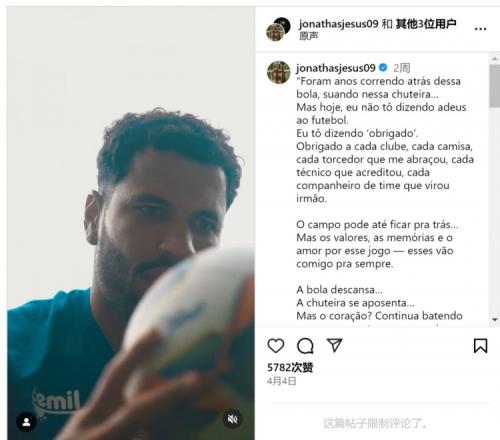Image resolution: width=500 pixels, height=440 pixels.
Task: Save post using bookmark icon
Action: 480,345
